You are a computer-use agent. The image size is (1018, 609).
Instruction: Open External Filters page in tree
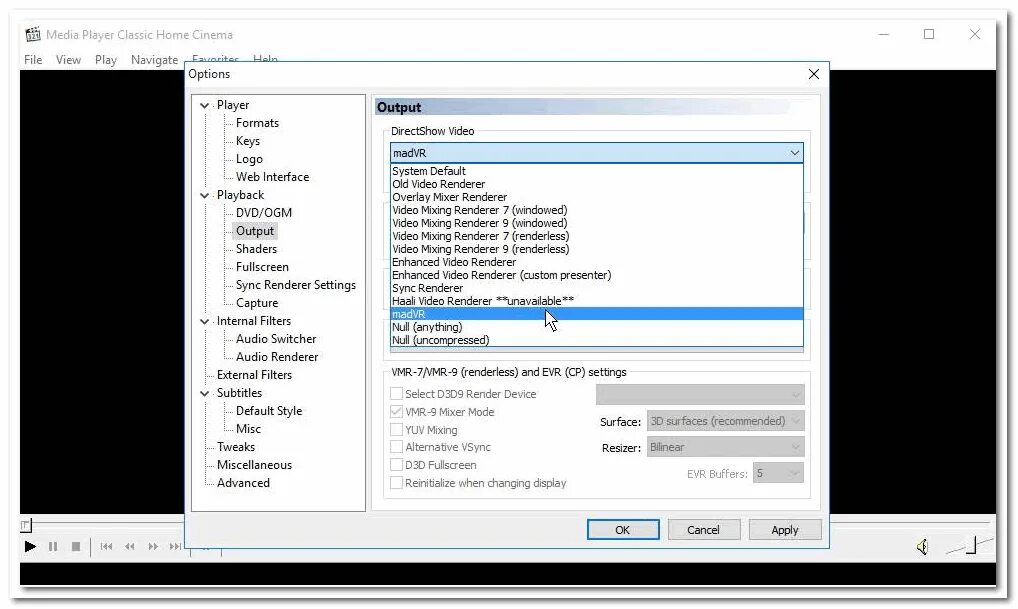(x=254, y=375)
